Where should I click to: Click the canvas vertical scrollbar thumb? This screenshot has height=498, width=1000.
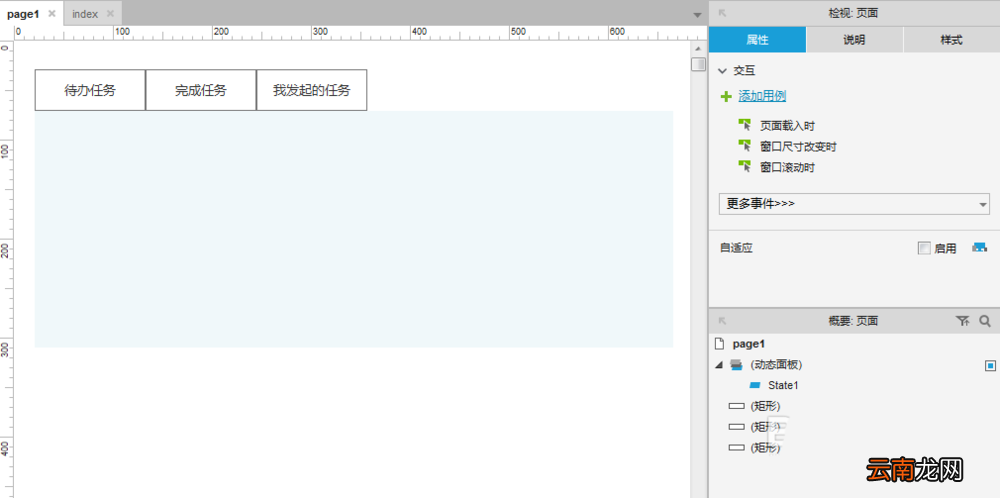tap(698, 64)
